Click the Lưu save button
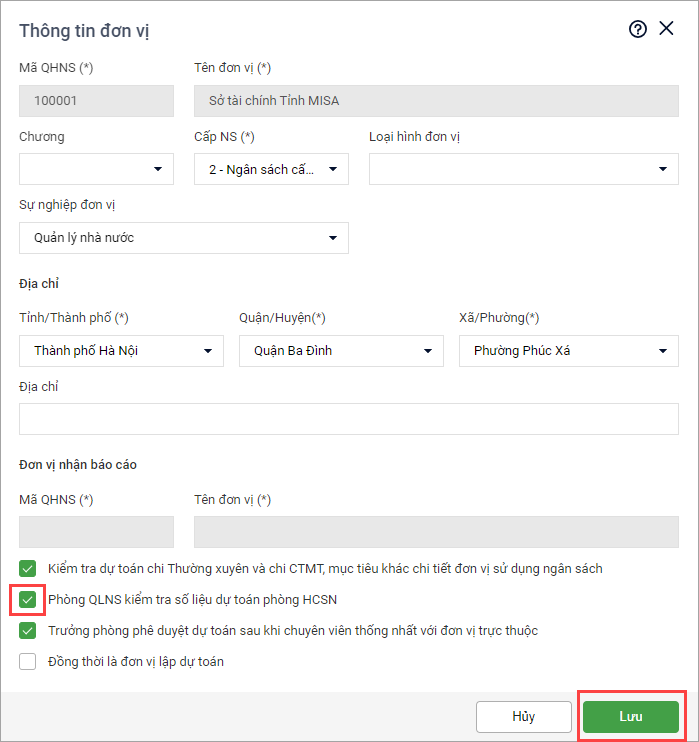The image size is (699, 742). [630, 717]
